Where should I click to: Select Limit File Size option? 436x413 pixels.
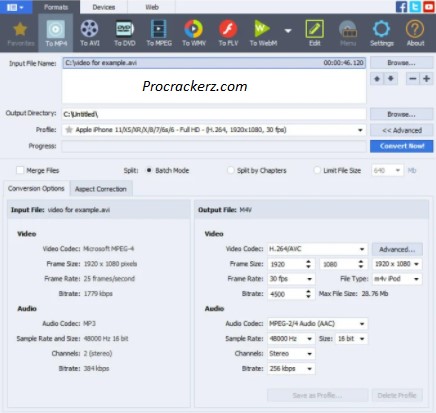(317, 170)
